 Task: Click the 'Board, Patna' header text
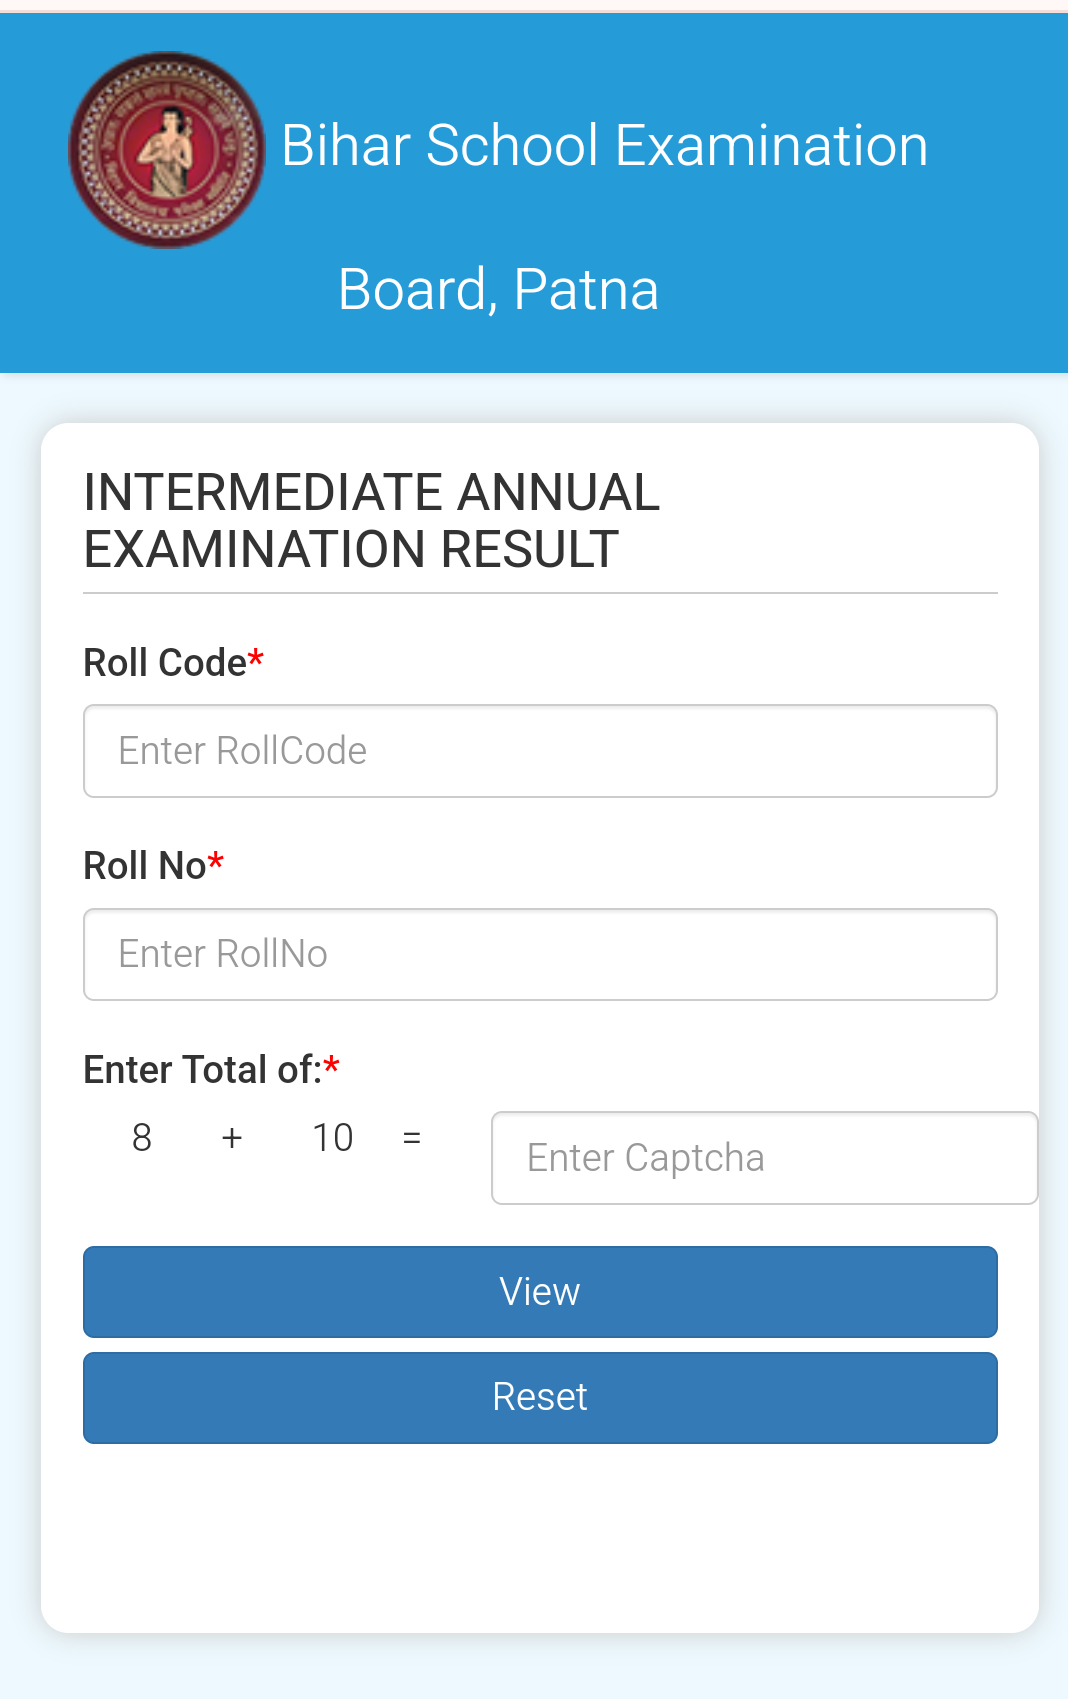498,290
